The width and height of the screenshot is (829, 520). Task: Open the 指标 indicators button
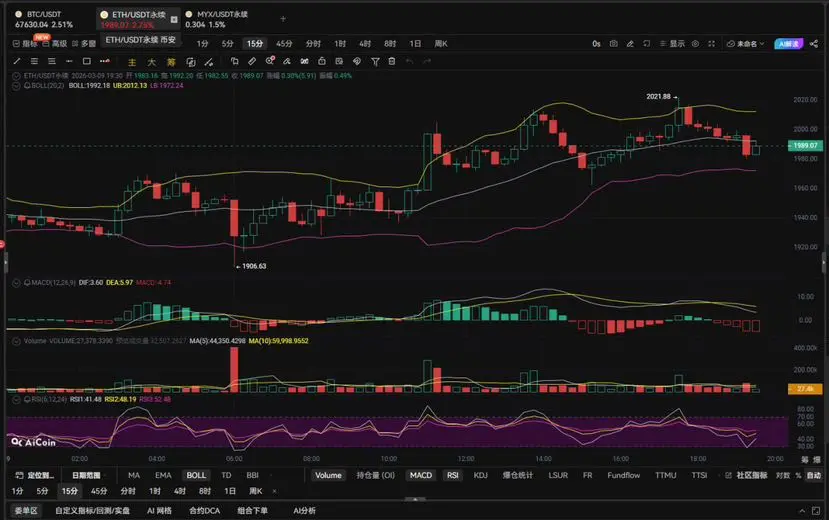25,44
